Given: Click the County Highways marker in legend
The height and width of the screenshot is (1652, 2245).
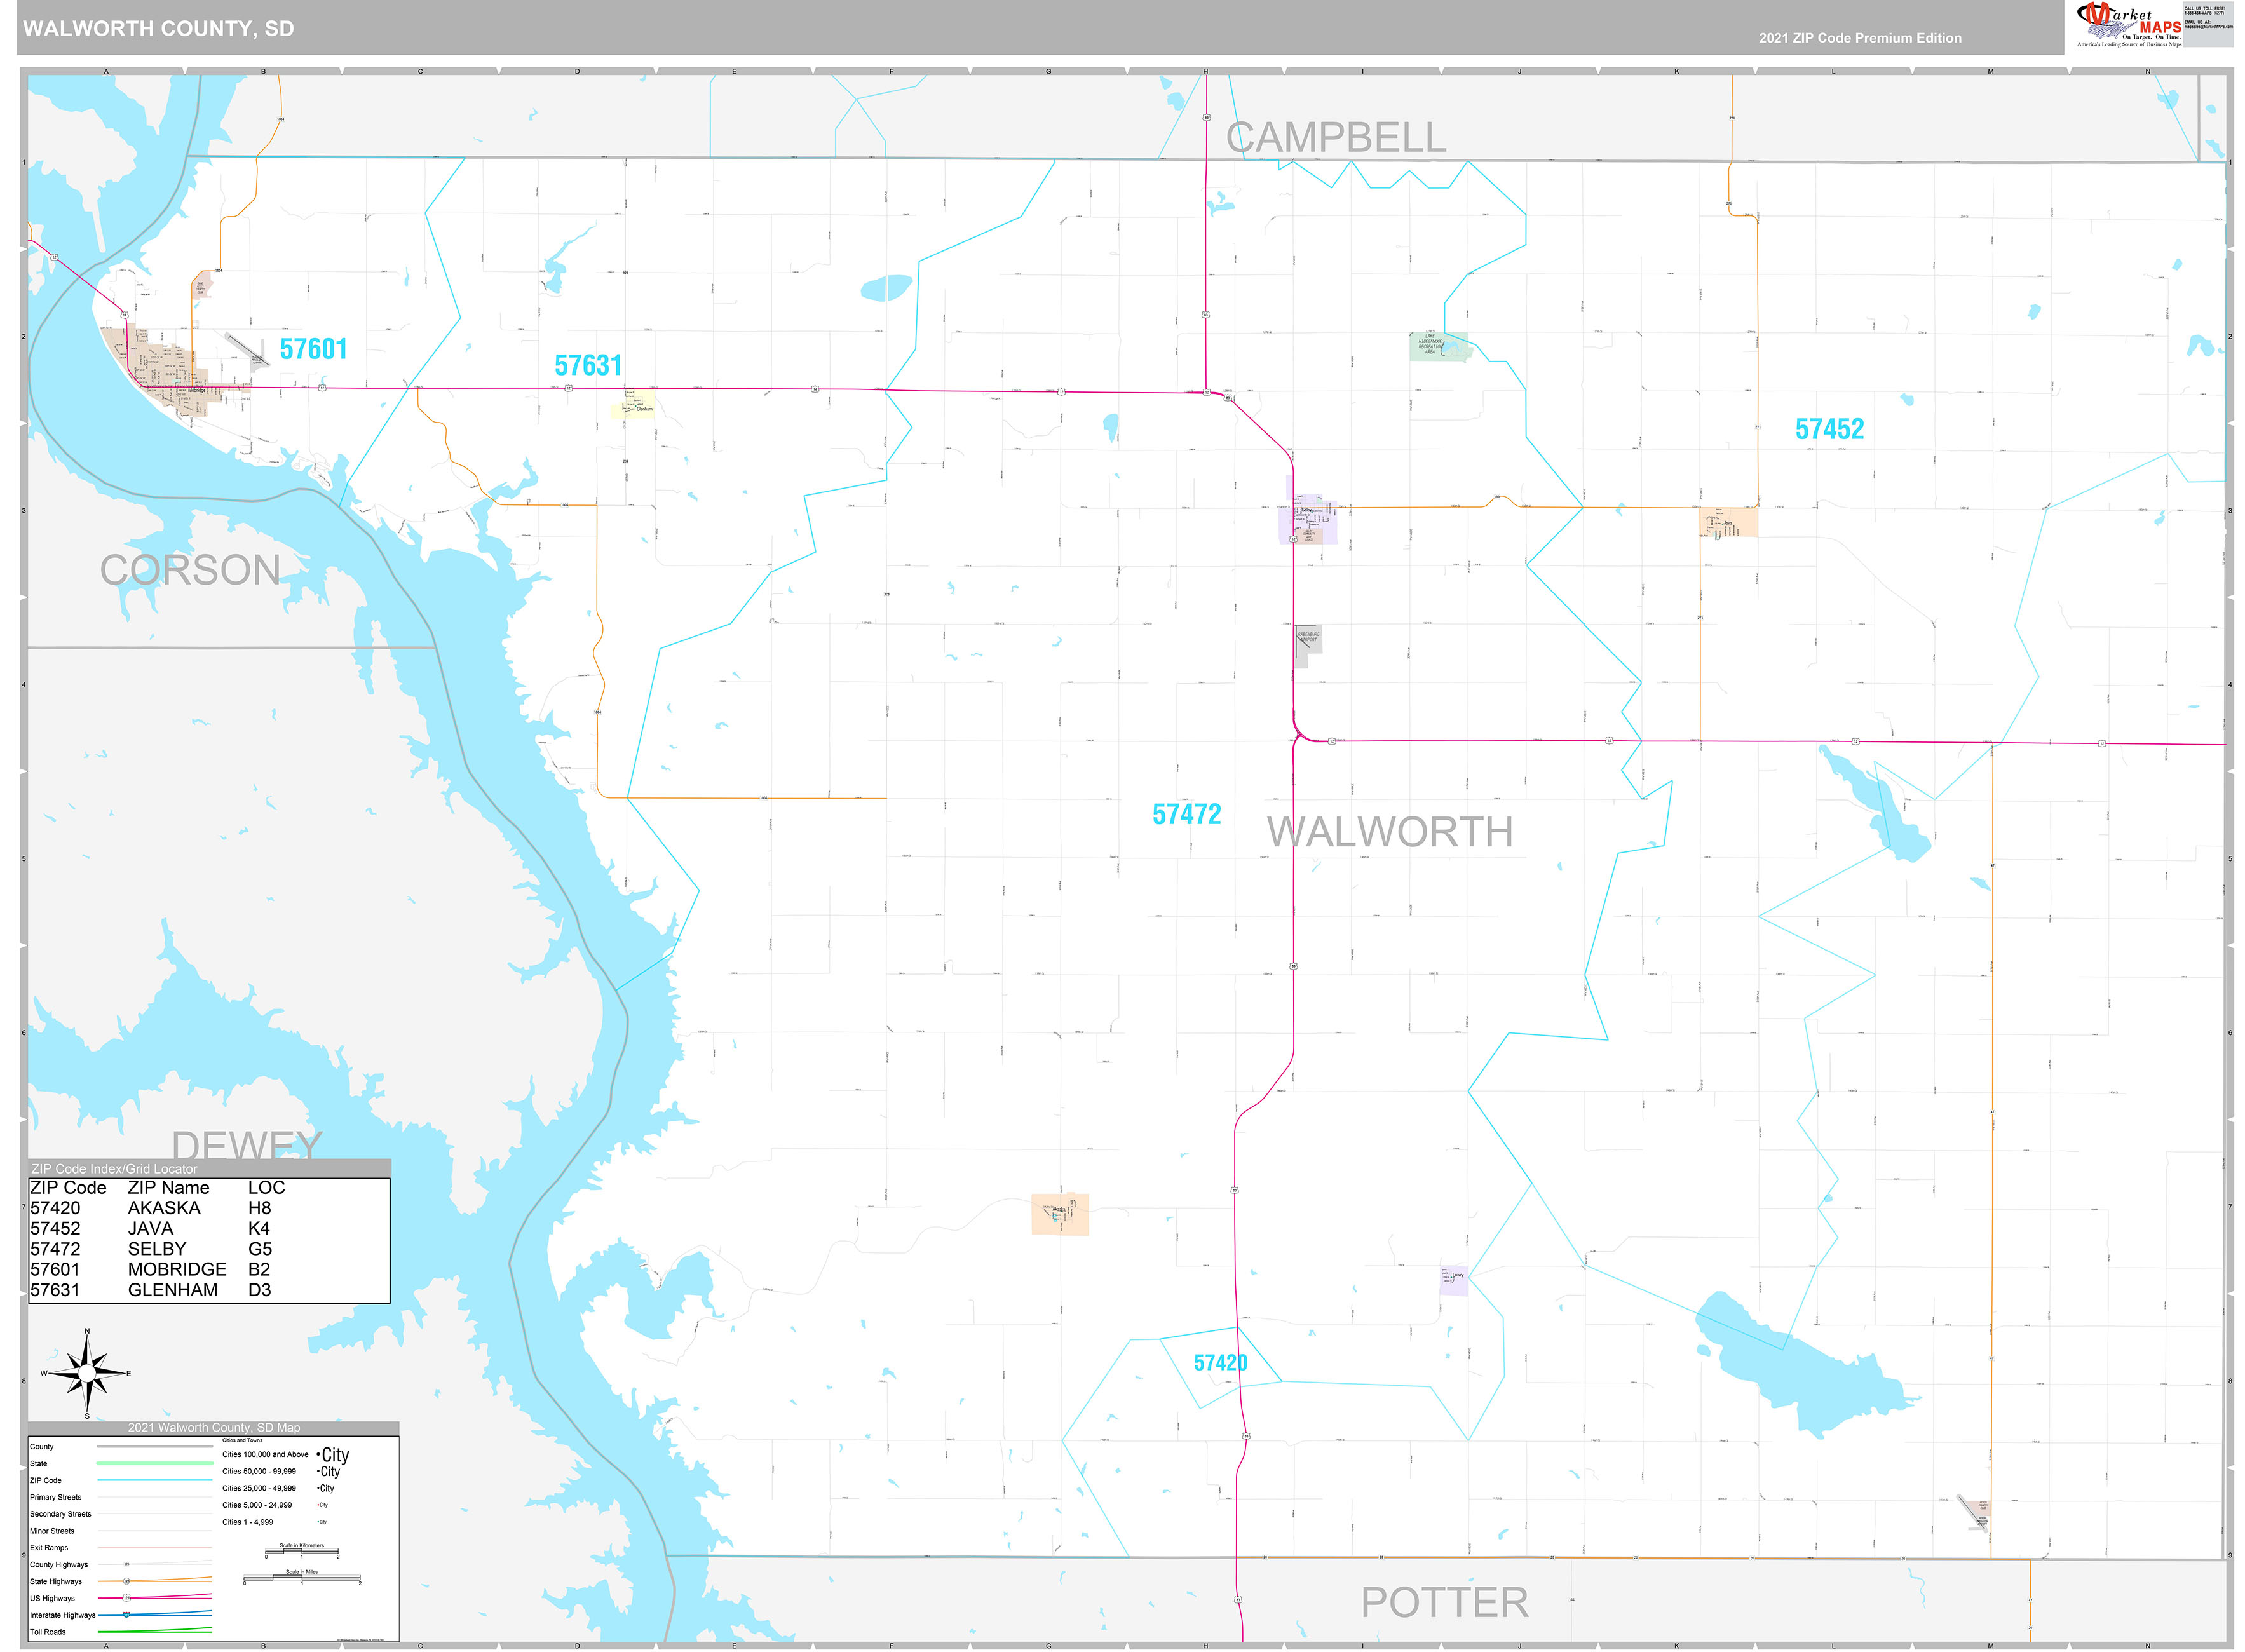Looking at the screenshot, I should point(127,1565).
